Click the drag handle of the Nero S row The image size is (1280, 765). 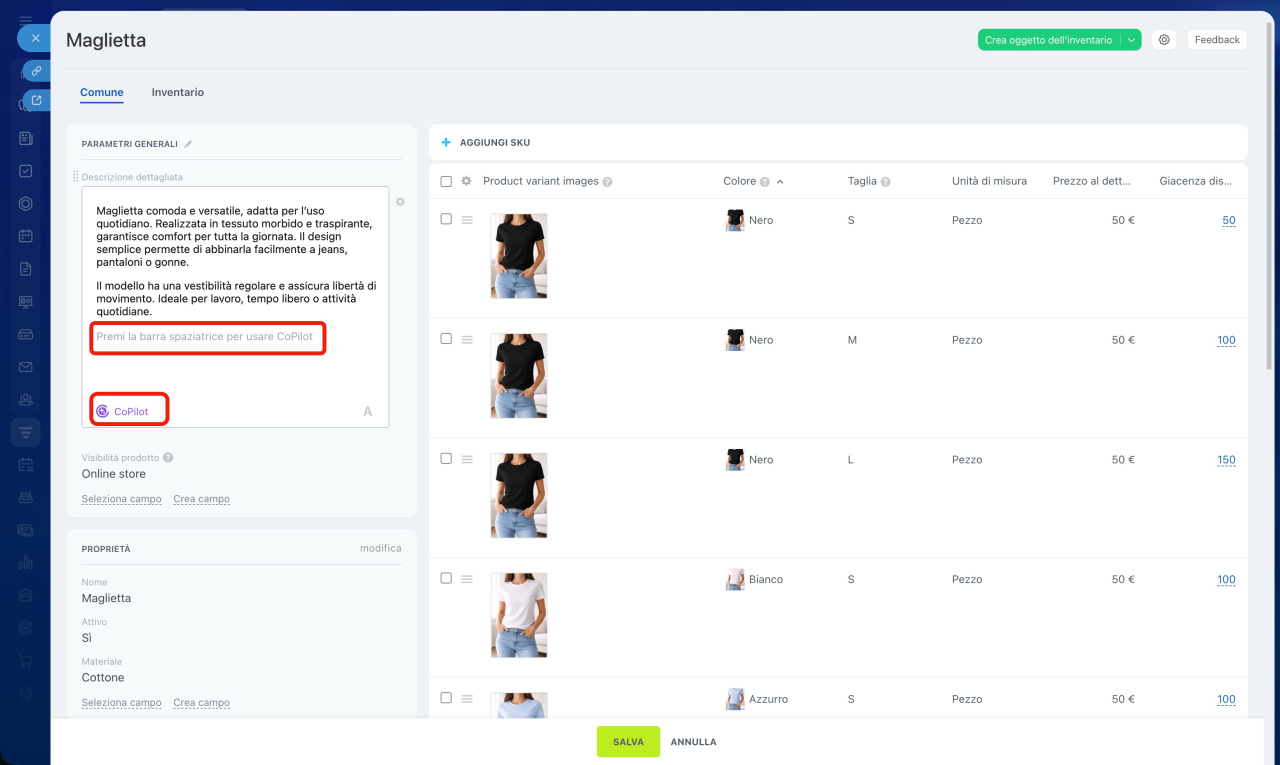467,220
